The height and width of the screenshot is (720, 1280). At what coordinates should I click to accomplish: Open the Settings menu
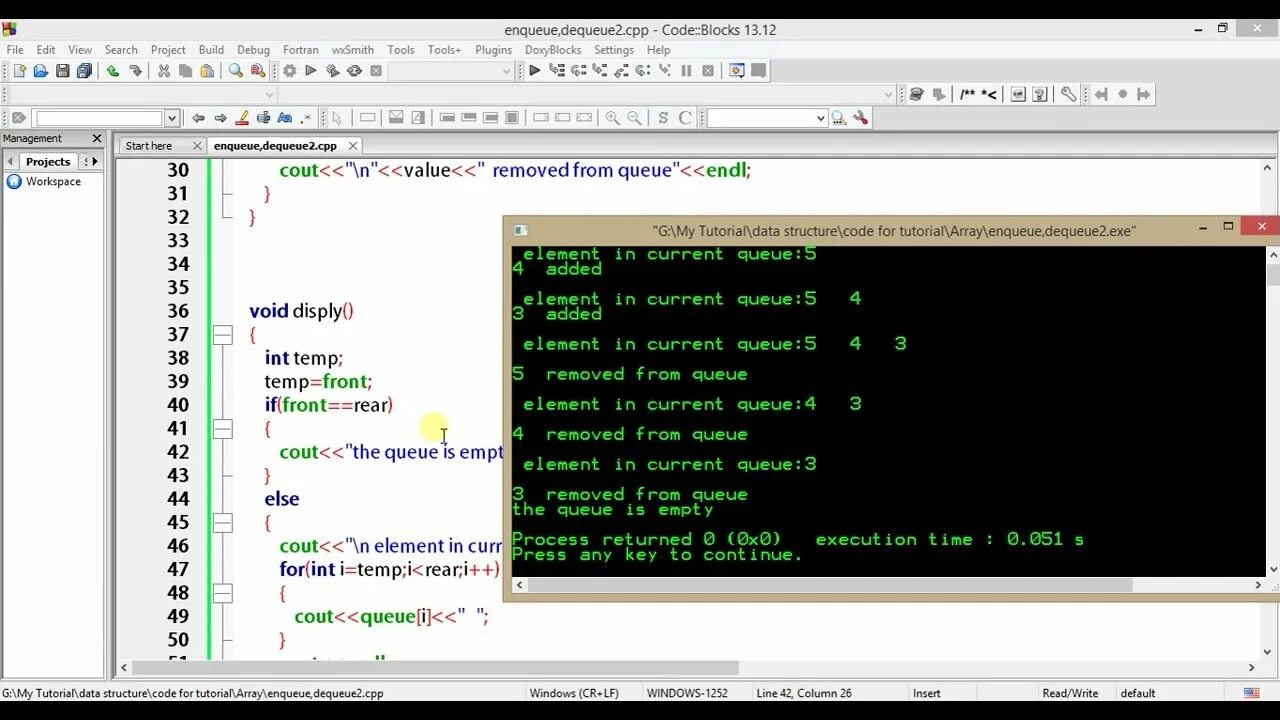614,50
